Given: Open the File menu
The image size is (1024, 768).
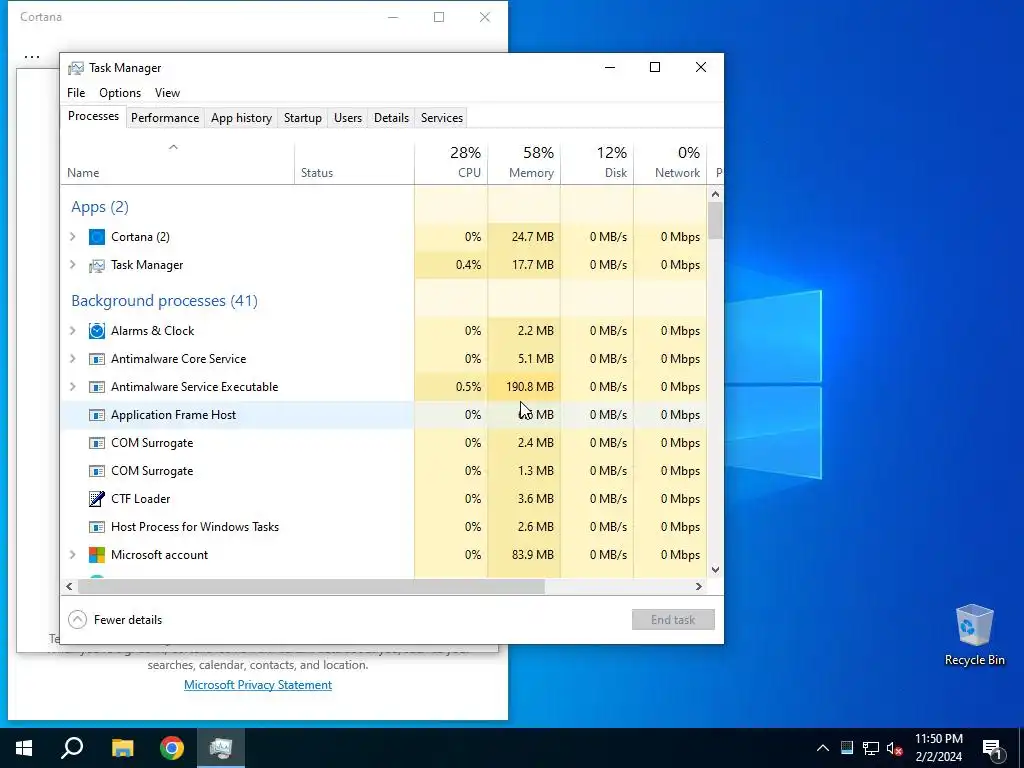Looking at the screenshot, I should point(76,93).
